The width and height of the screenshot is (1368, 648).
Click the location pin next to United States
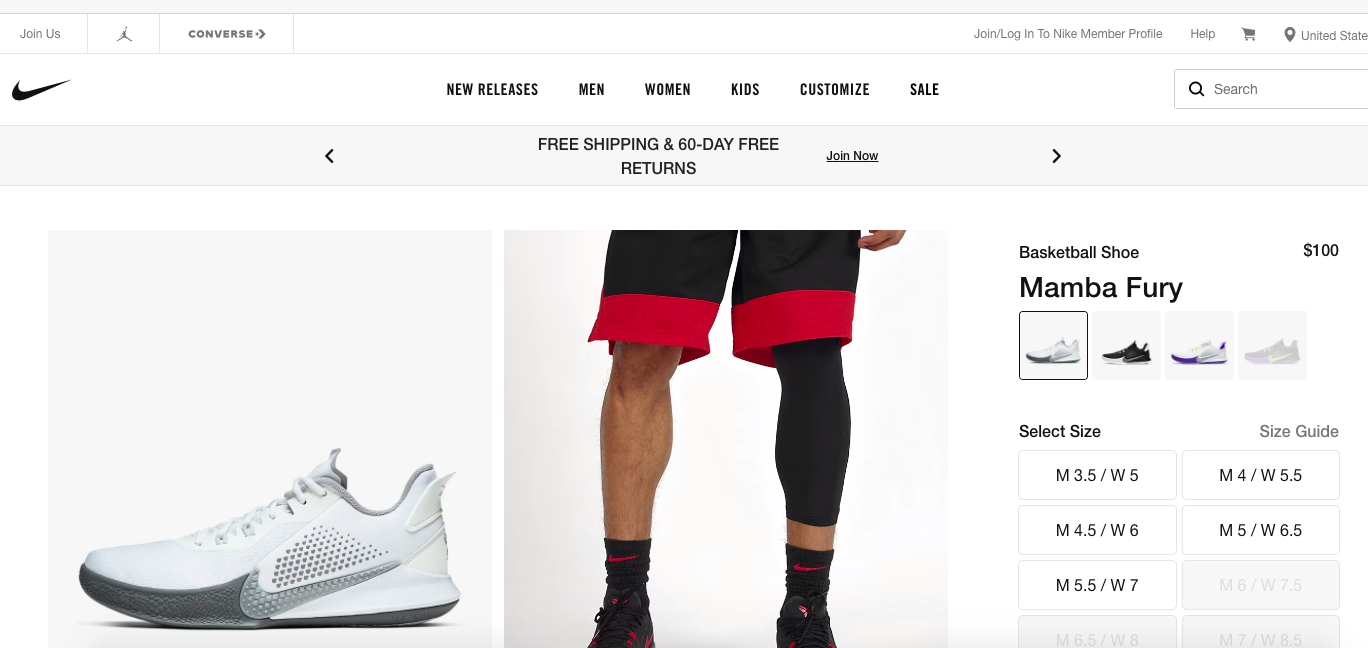[x=1289, y=35]
